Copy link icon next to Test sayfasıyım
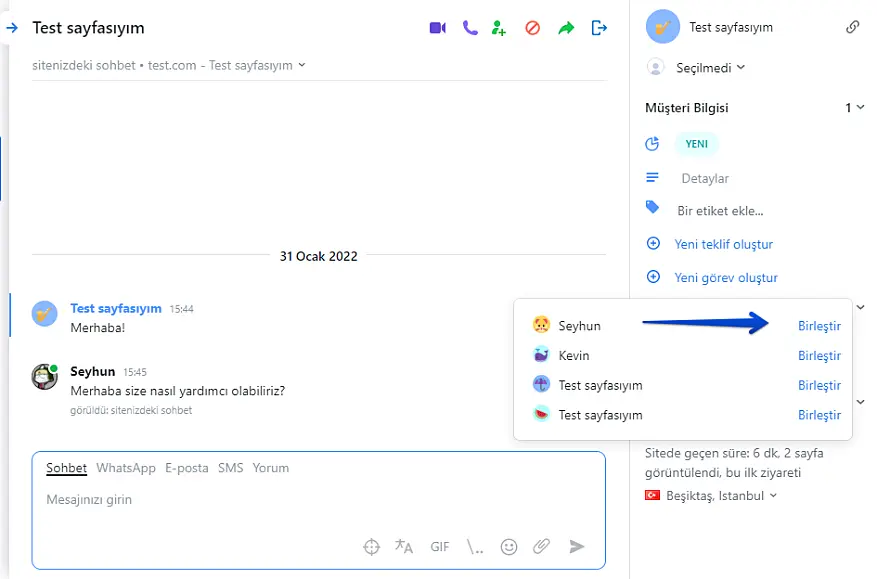Viewport: 877px width, 579px height. pyautogui.click(x=852, y=27)
